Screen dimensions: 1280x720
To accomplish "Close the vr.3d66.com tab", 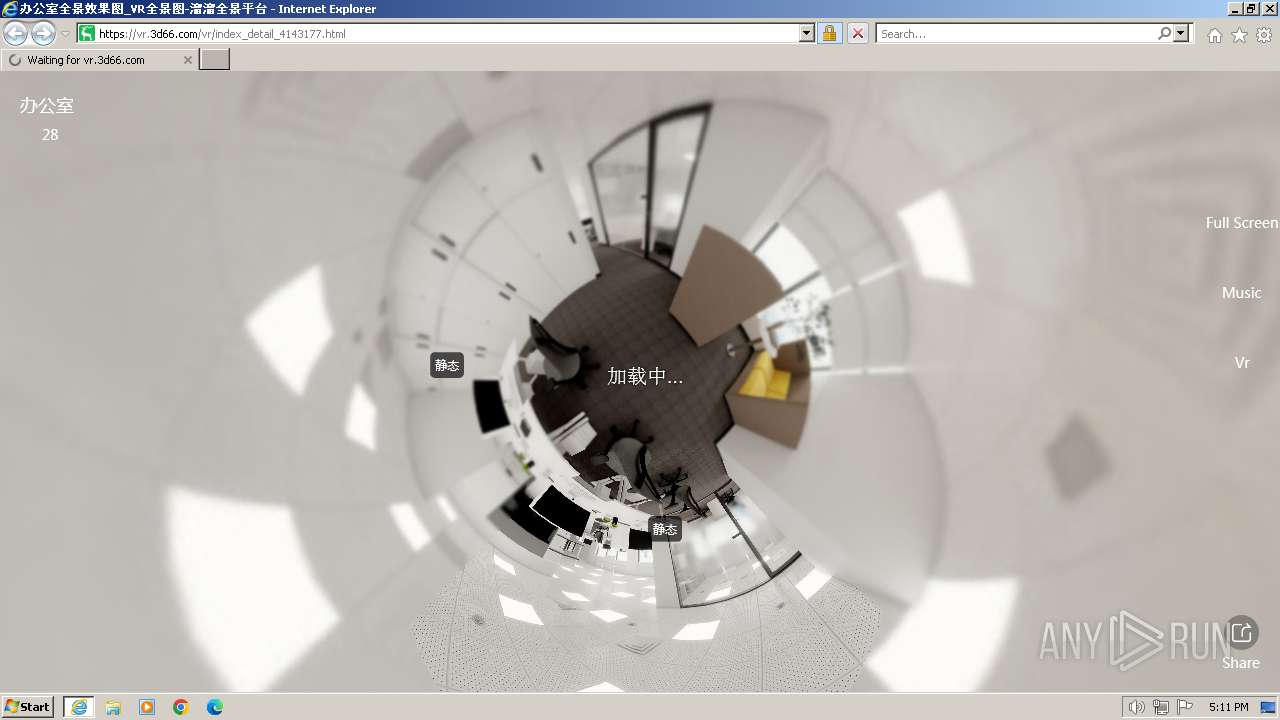I will coord(187,60).
